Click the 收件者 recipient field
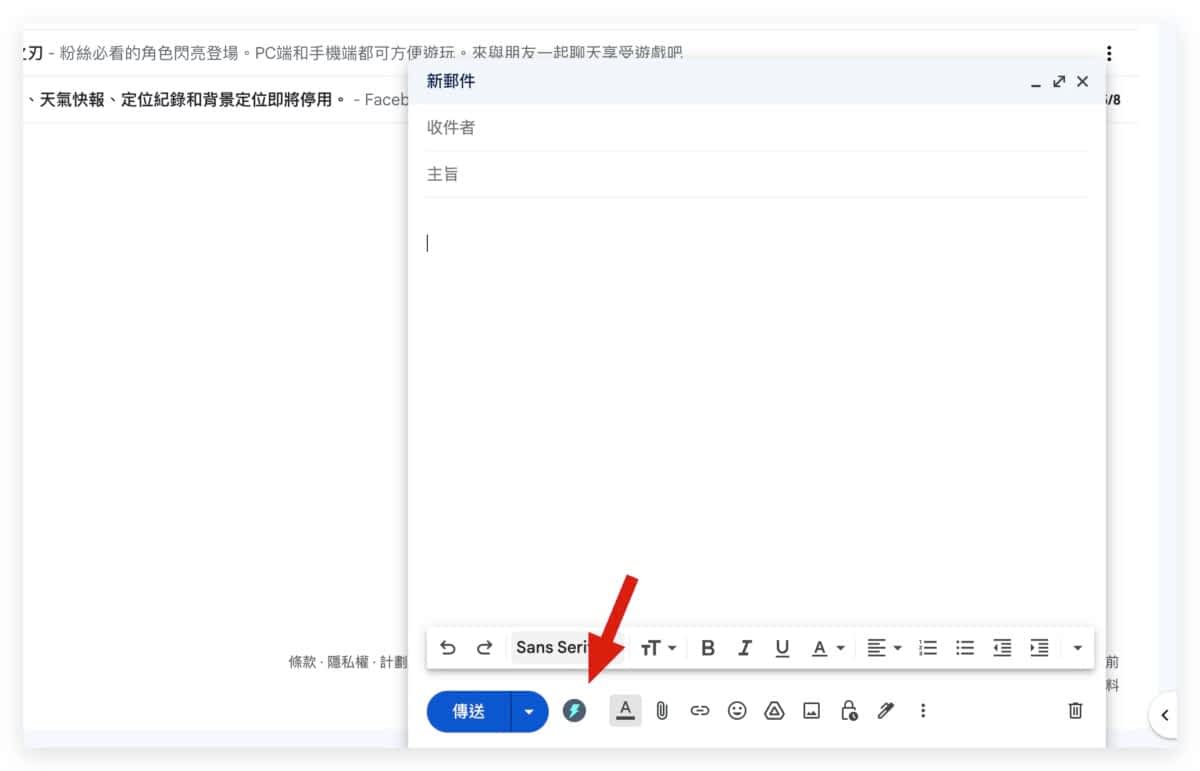 point(757,128)
